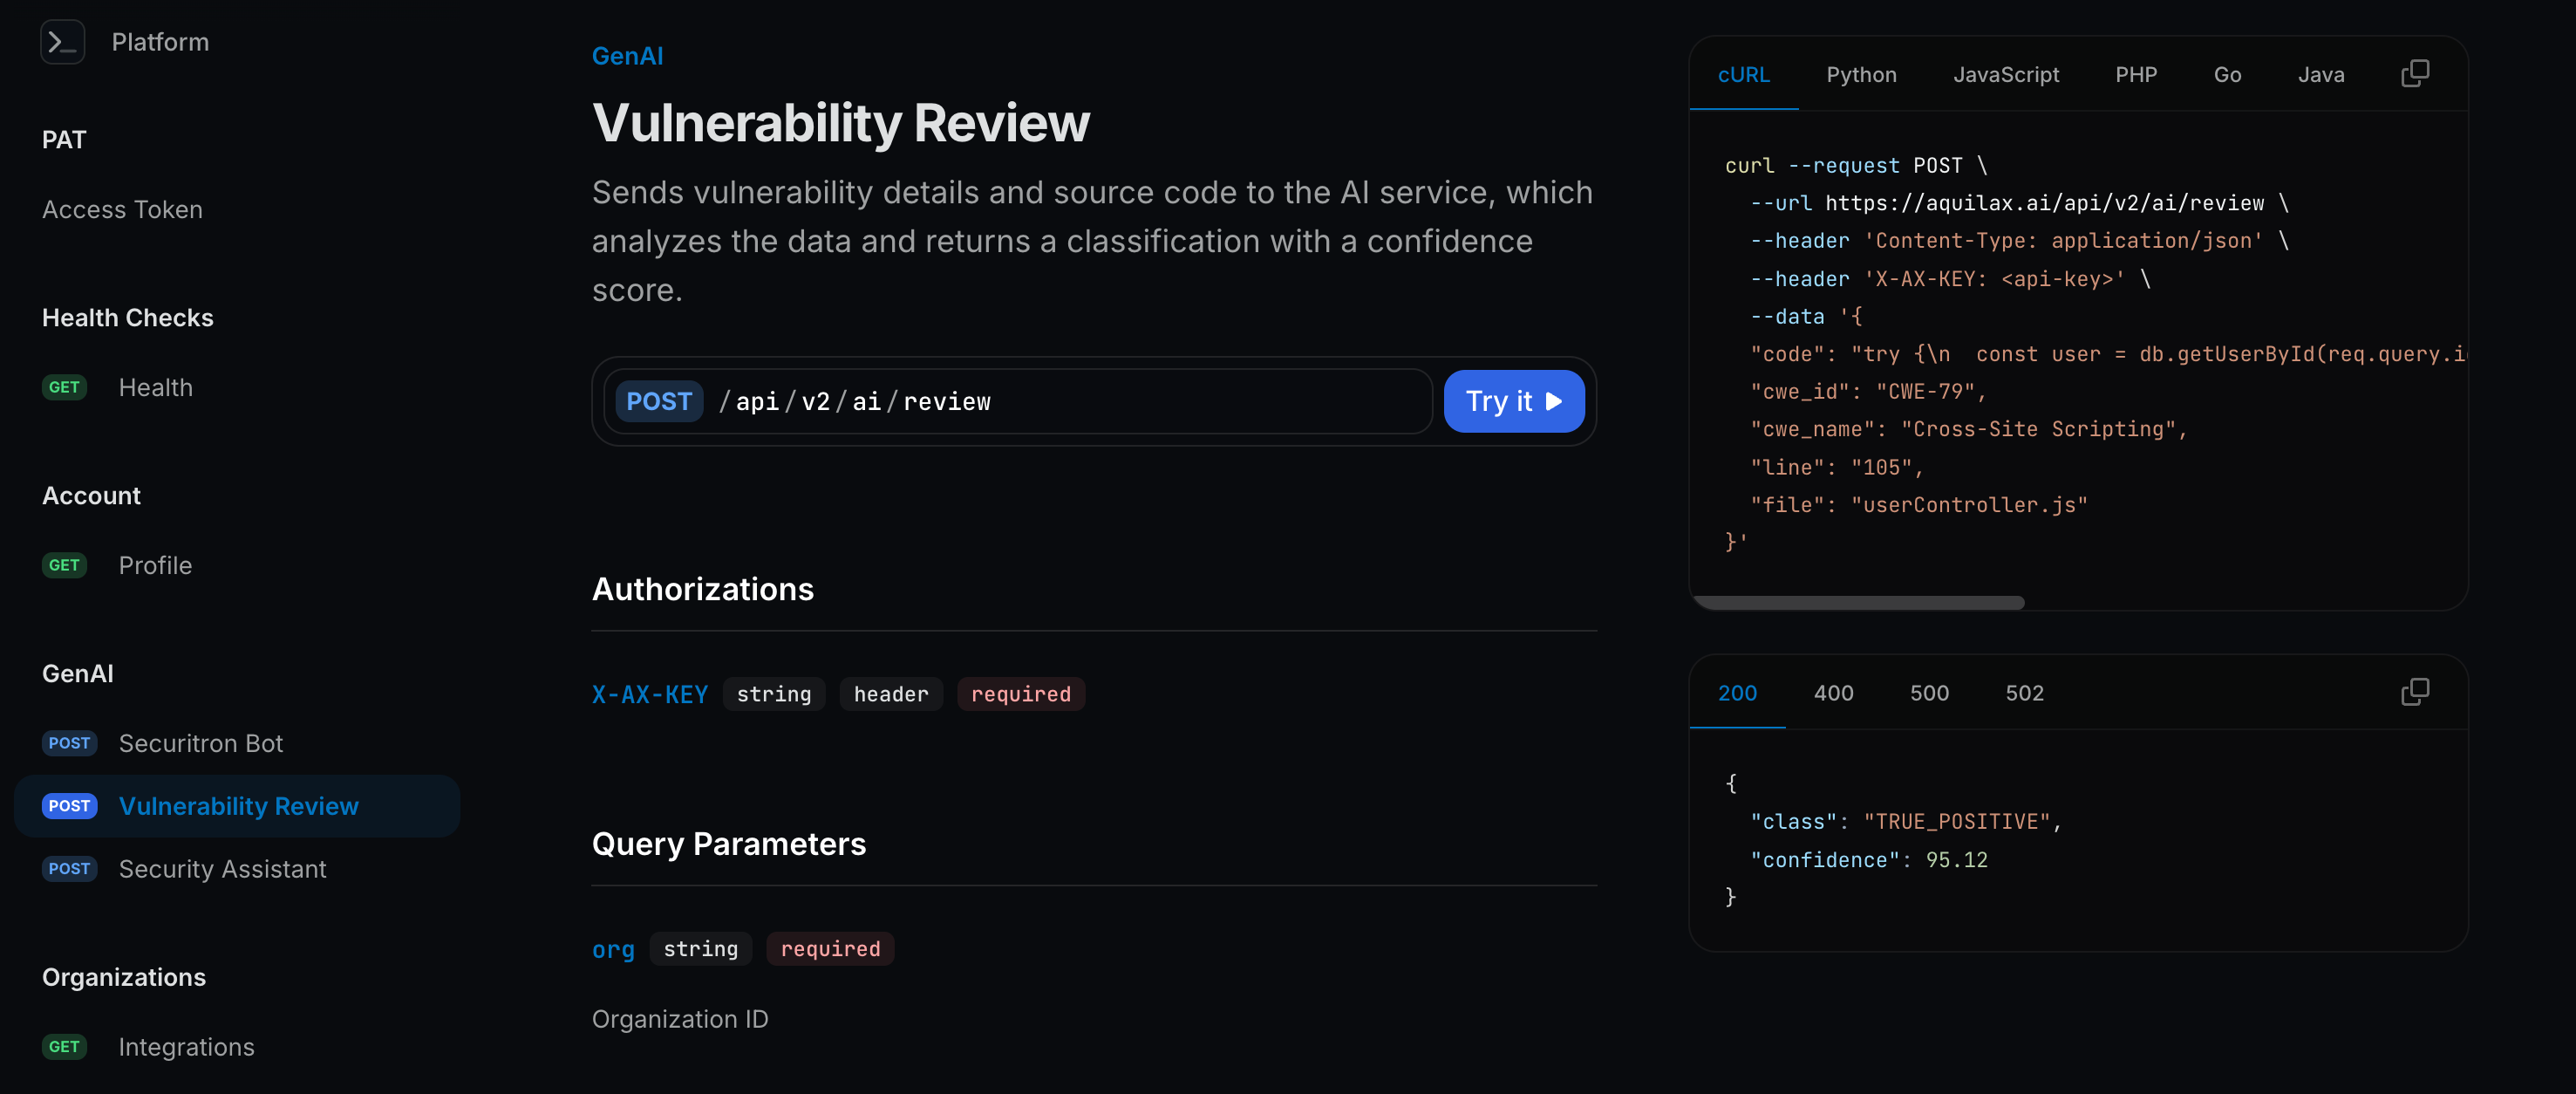The width and height of the screenshot is (2576, 1094).
Task: Click the --url aquilax.ai code line
Action: click(2019, 203)
